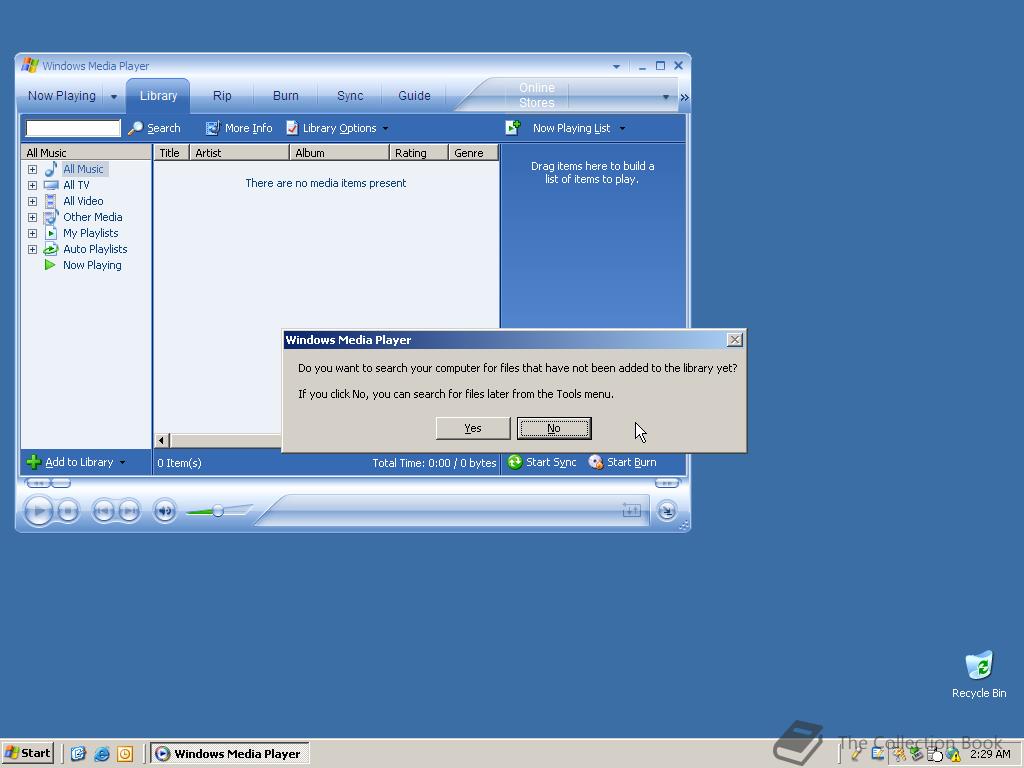Image resolution: width=1024 pixels, height=768 pixels.
Task: Switch to the Now Playing tab
Action: (61, 95)
